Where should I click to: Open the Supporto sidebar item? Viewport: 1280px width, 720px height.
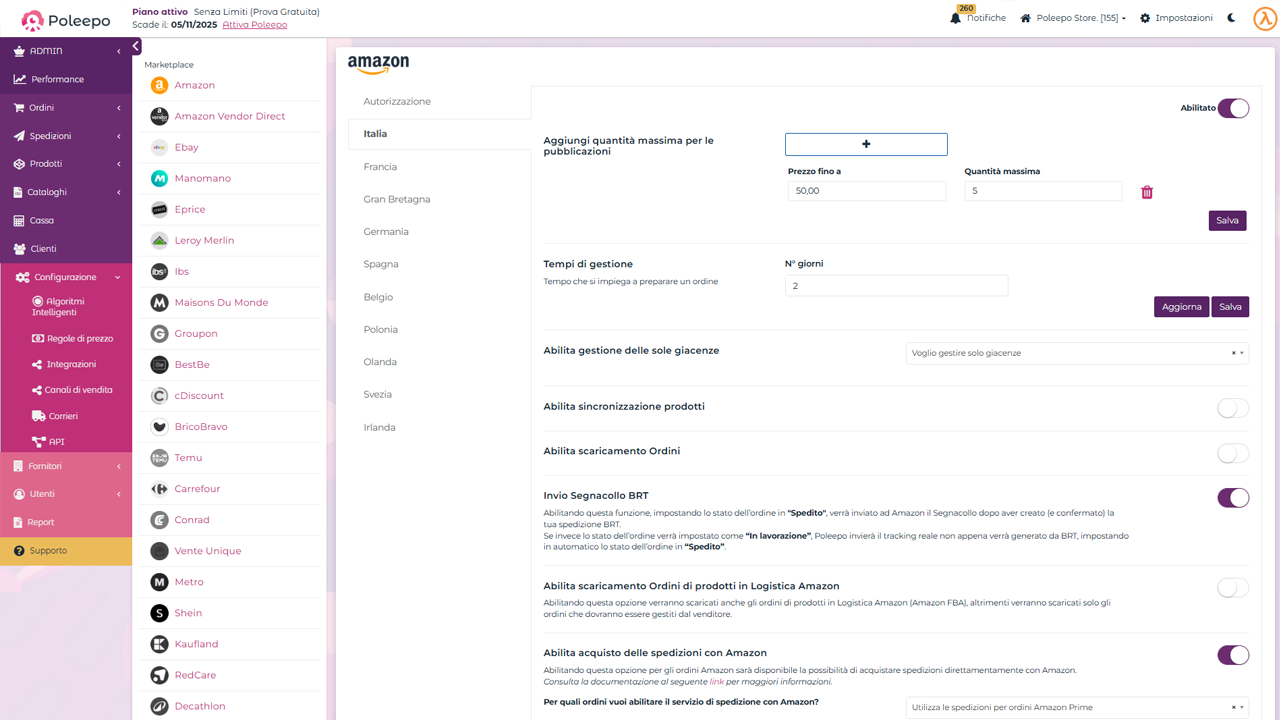point(66,551)
